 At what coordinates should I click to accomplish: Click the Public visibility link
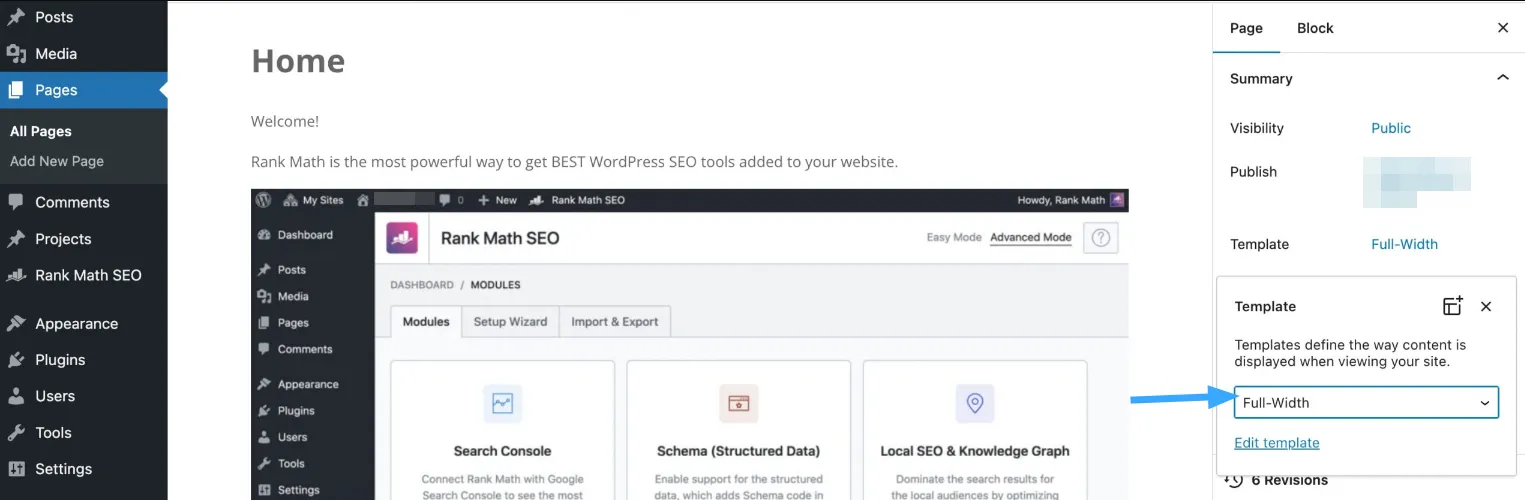click(x=1391, y=128)
